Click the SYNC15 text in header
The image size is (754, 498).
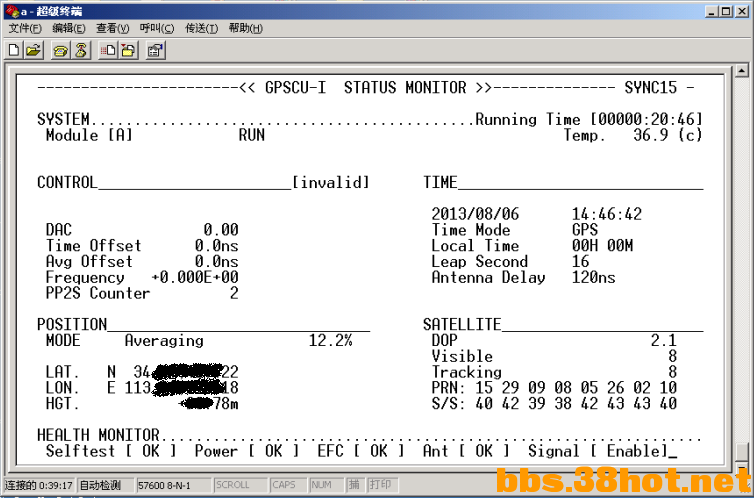coord(650,88)
